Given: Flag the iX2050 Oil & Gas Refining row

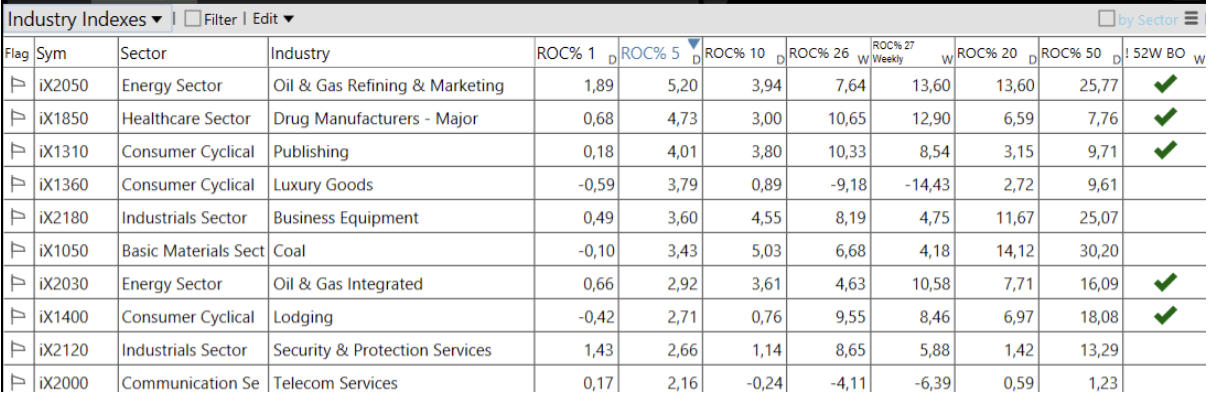Looking at the screenshot, I should [x=17, y=86].
